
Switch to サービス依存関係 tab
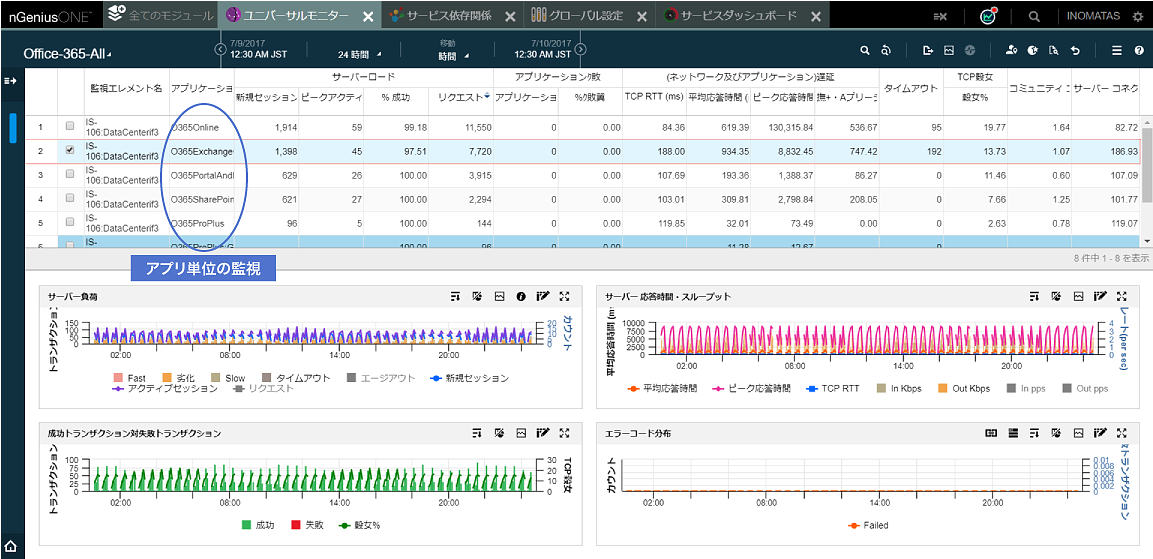[448, 16]
